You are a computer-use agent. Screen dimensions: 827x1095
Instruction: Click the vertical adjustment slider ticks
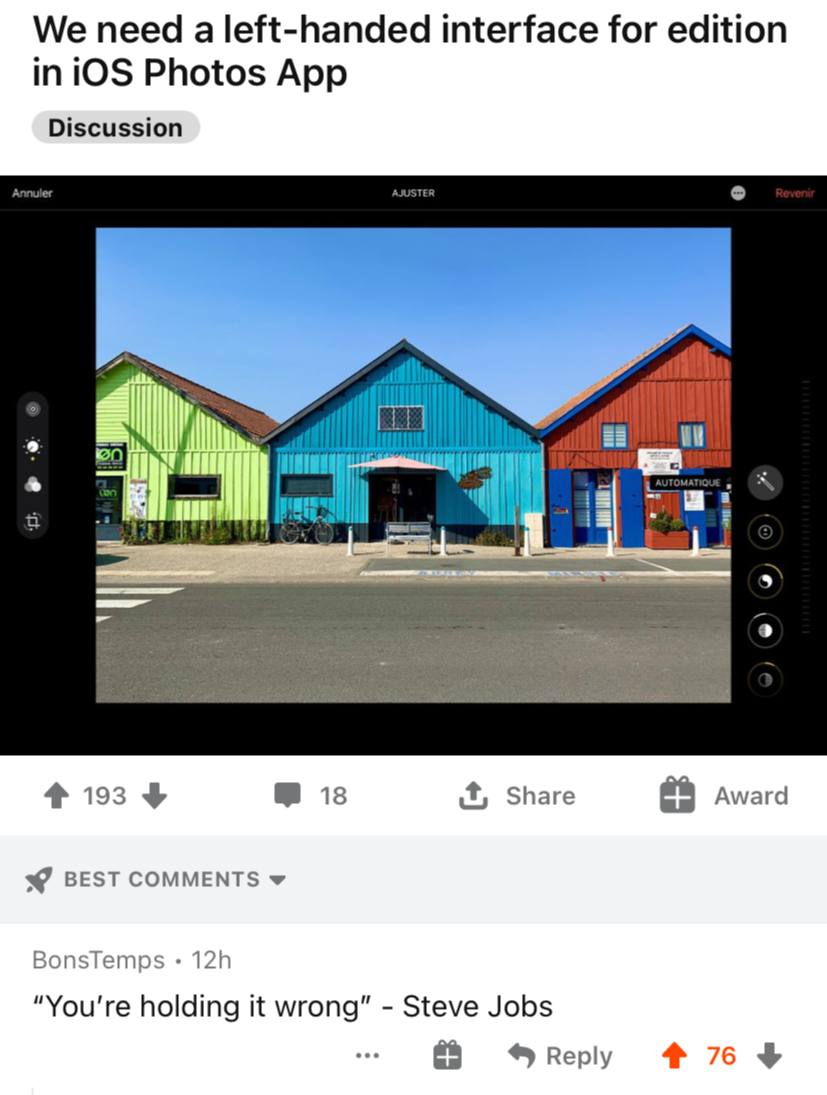pyautogui.click(x=806, y=506)
